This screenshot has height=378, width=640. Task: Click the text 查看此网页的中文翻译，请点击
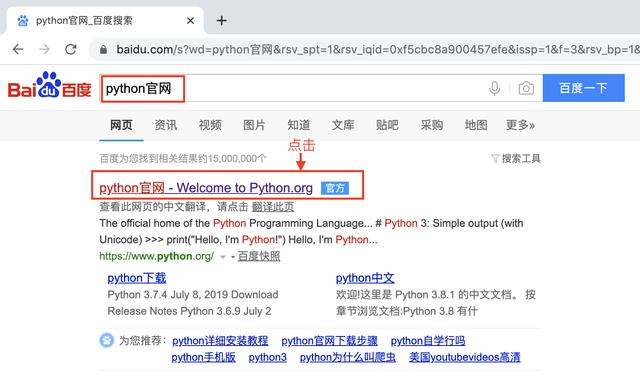[173, 207]
